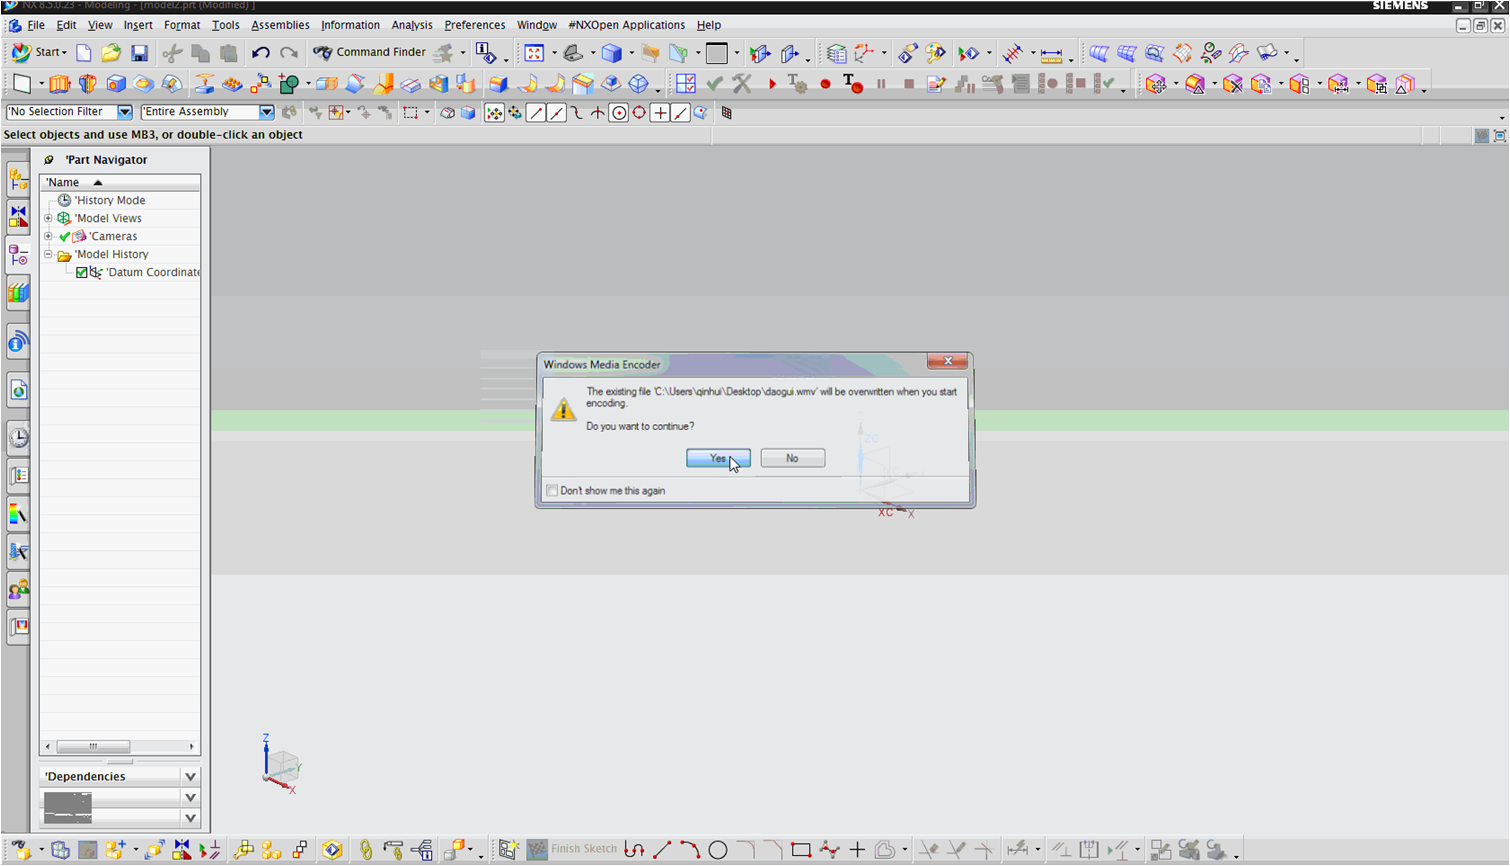This screenshot has height=866, width=1510.
Task: Toggle the Intersection snap point option
Action: point(598,113)
